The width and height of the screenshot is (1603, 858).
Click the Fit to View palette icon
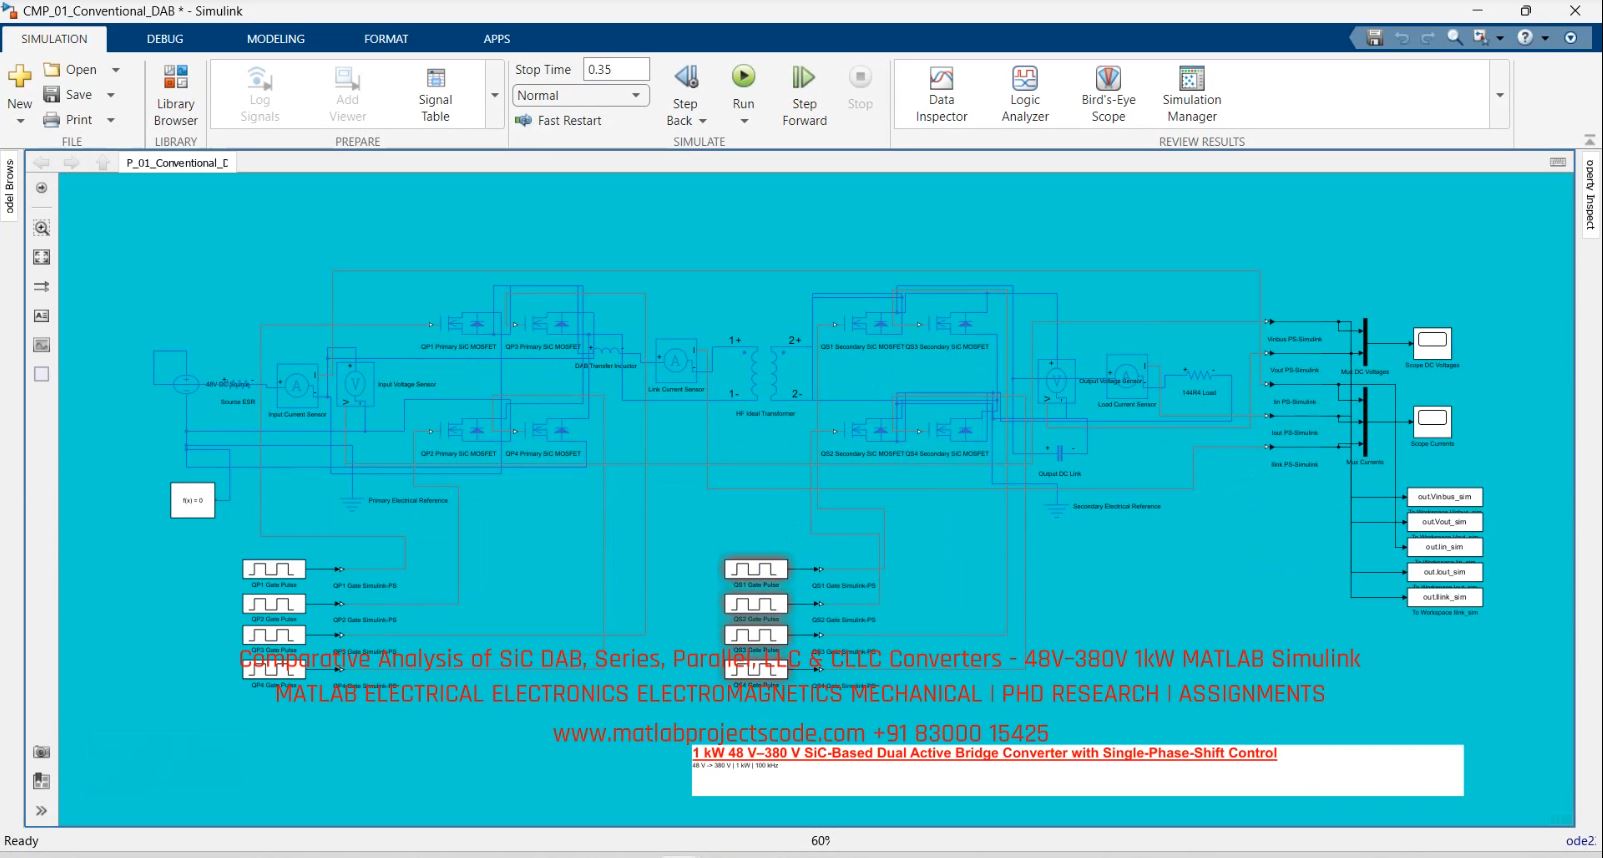coord(41,257)
